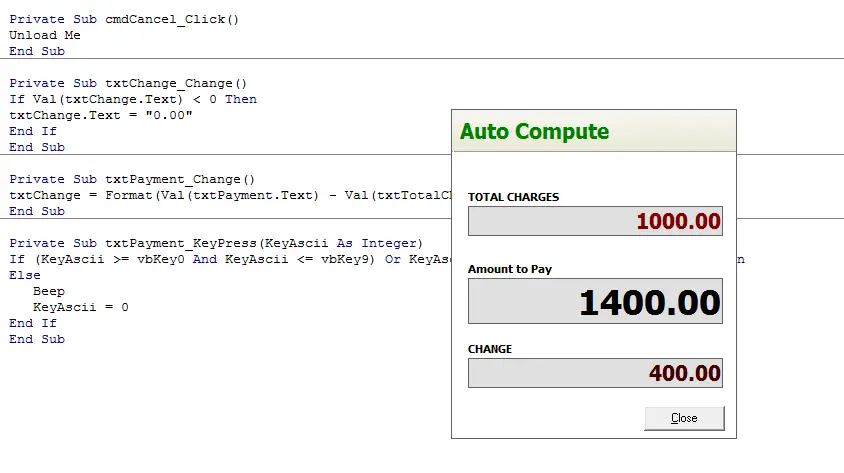This screenshot has width=844, height=473.
Task: Click the If (KeyAscii >= vbKey0 line
Action: (x=200, y=259)
